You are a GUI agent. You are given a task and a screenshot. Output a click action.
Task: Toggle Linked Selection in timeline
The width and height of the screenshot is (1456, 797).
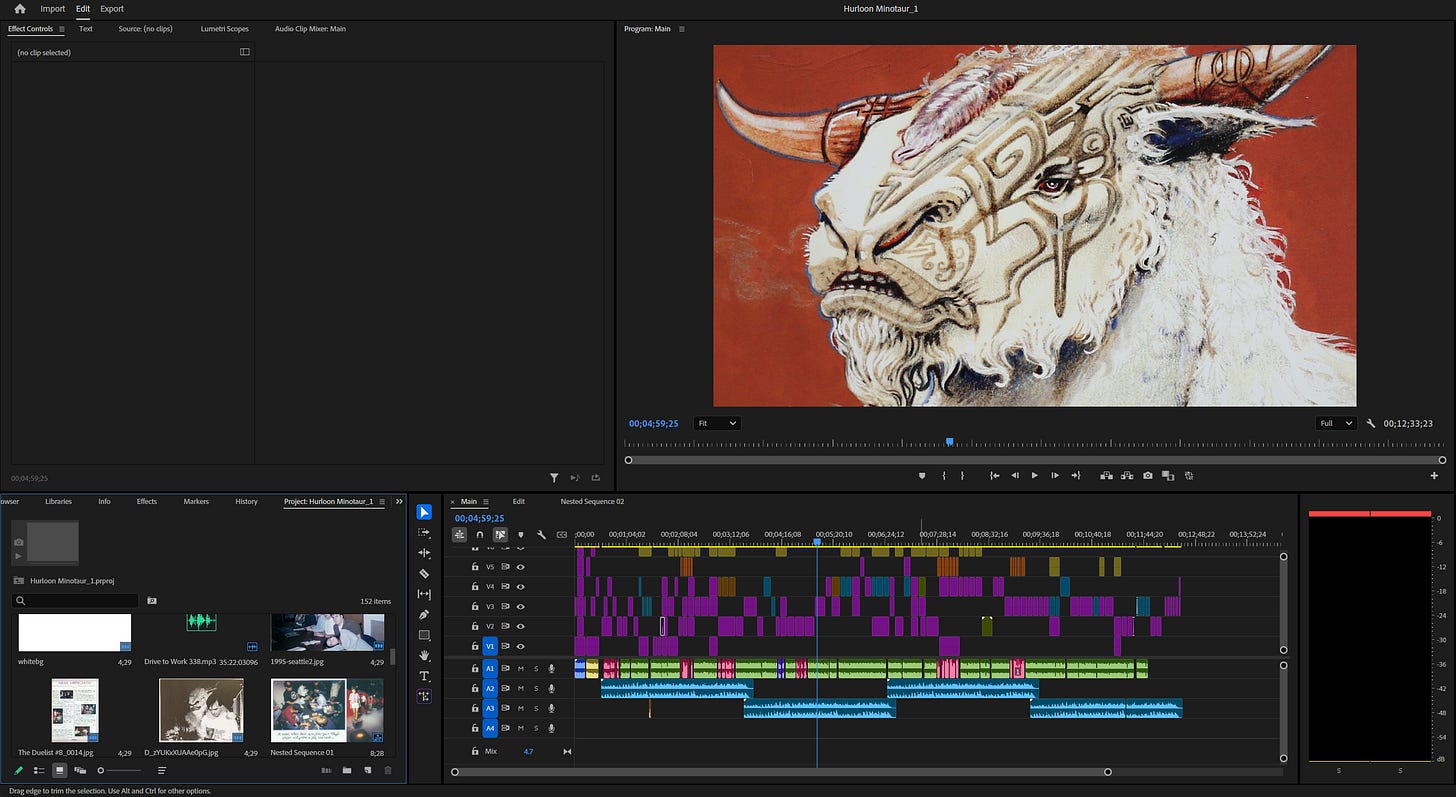click(500, 535)
